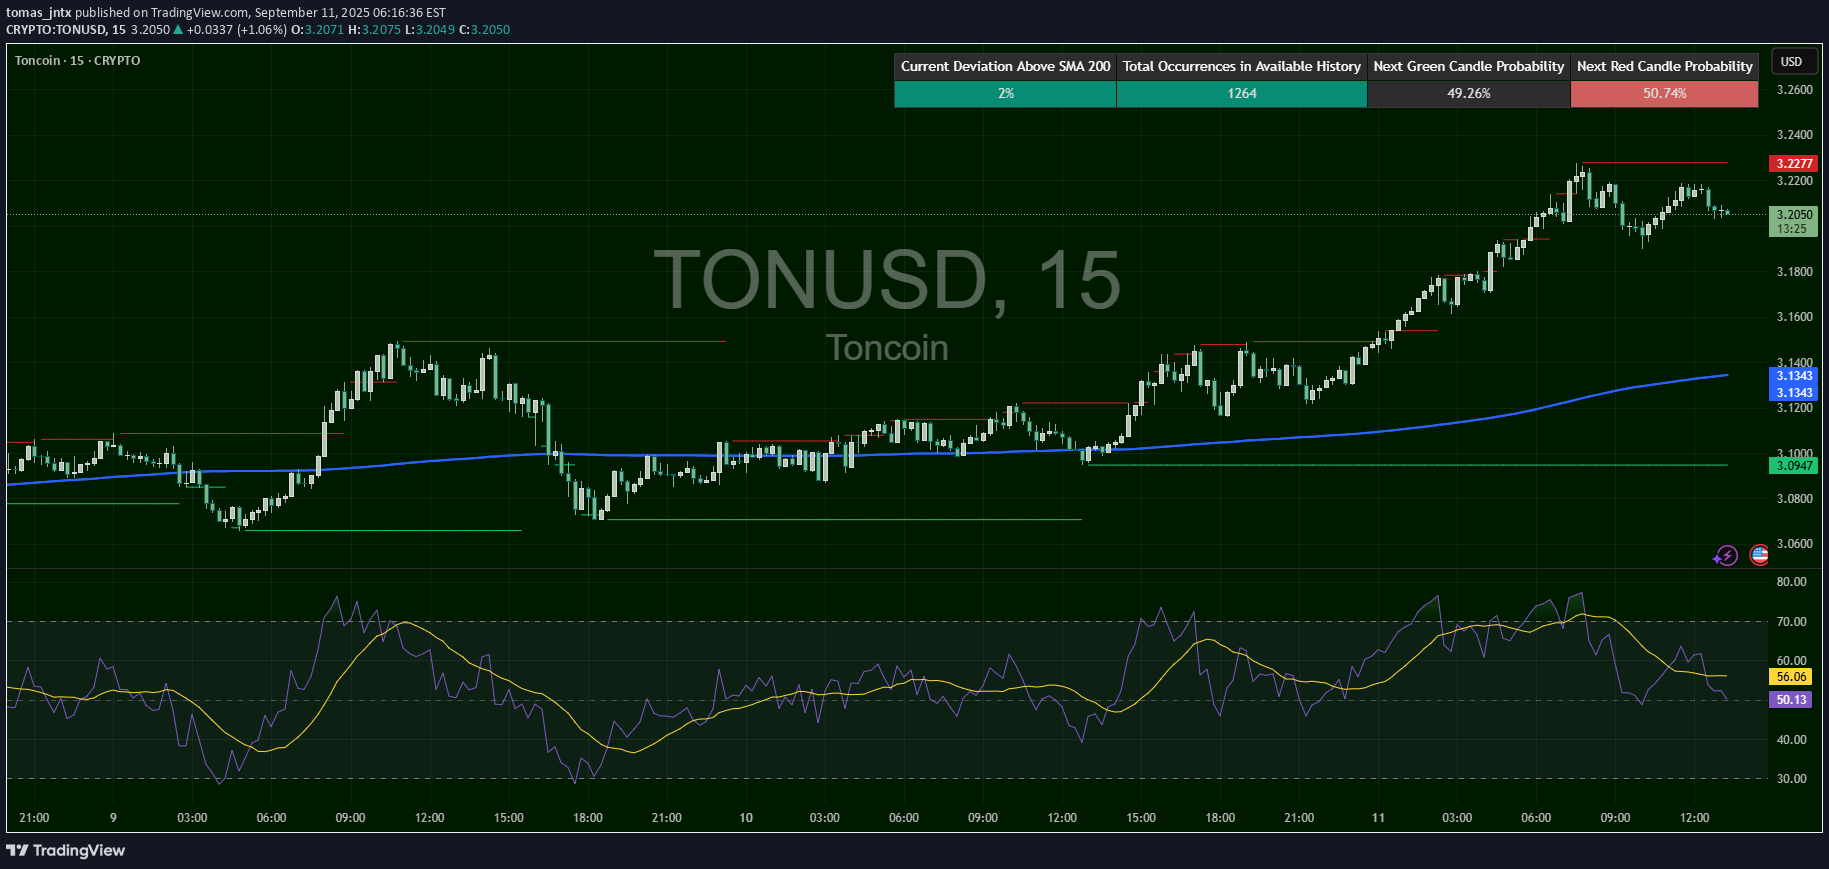
Task: Click the Current Deviation Above SMA 200 header
Action: click(x=1005, y=66)
